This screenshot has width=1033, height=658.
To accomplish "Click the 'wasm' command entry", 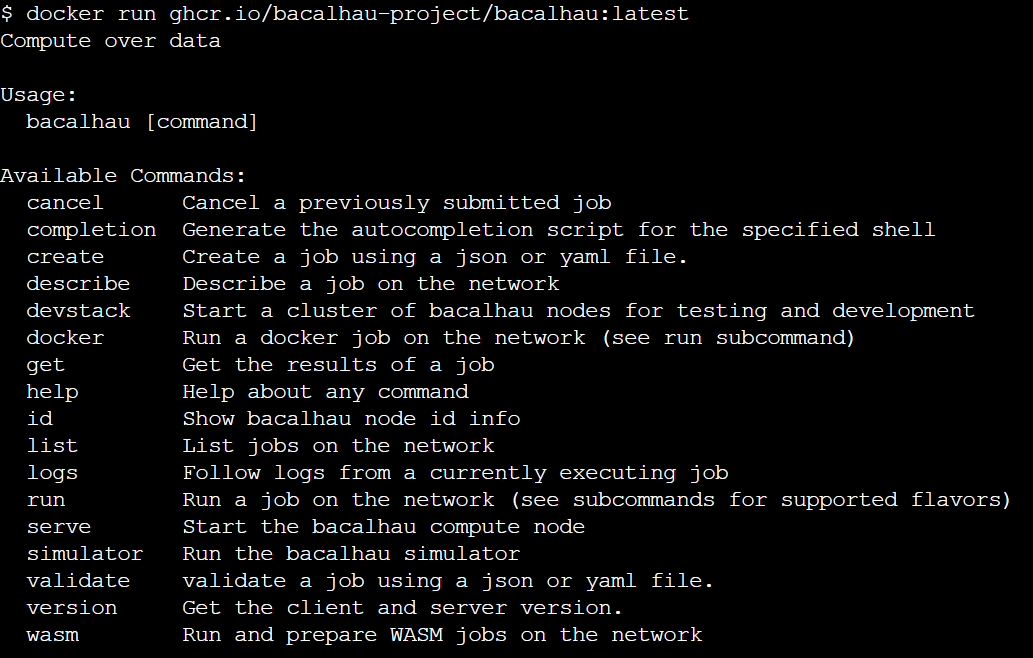I will click(53, 636).
